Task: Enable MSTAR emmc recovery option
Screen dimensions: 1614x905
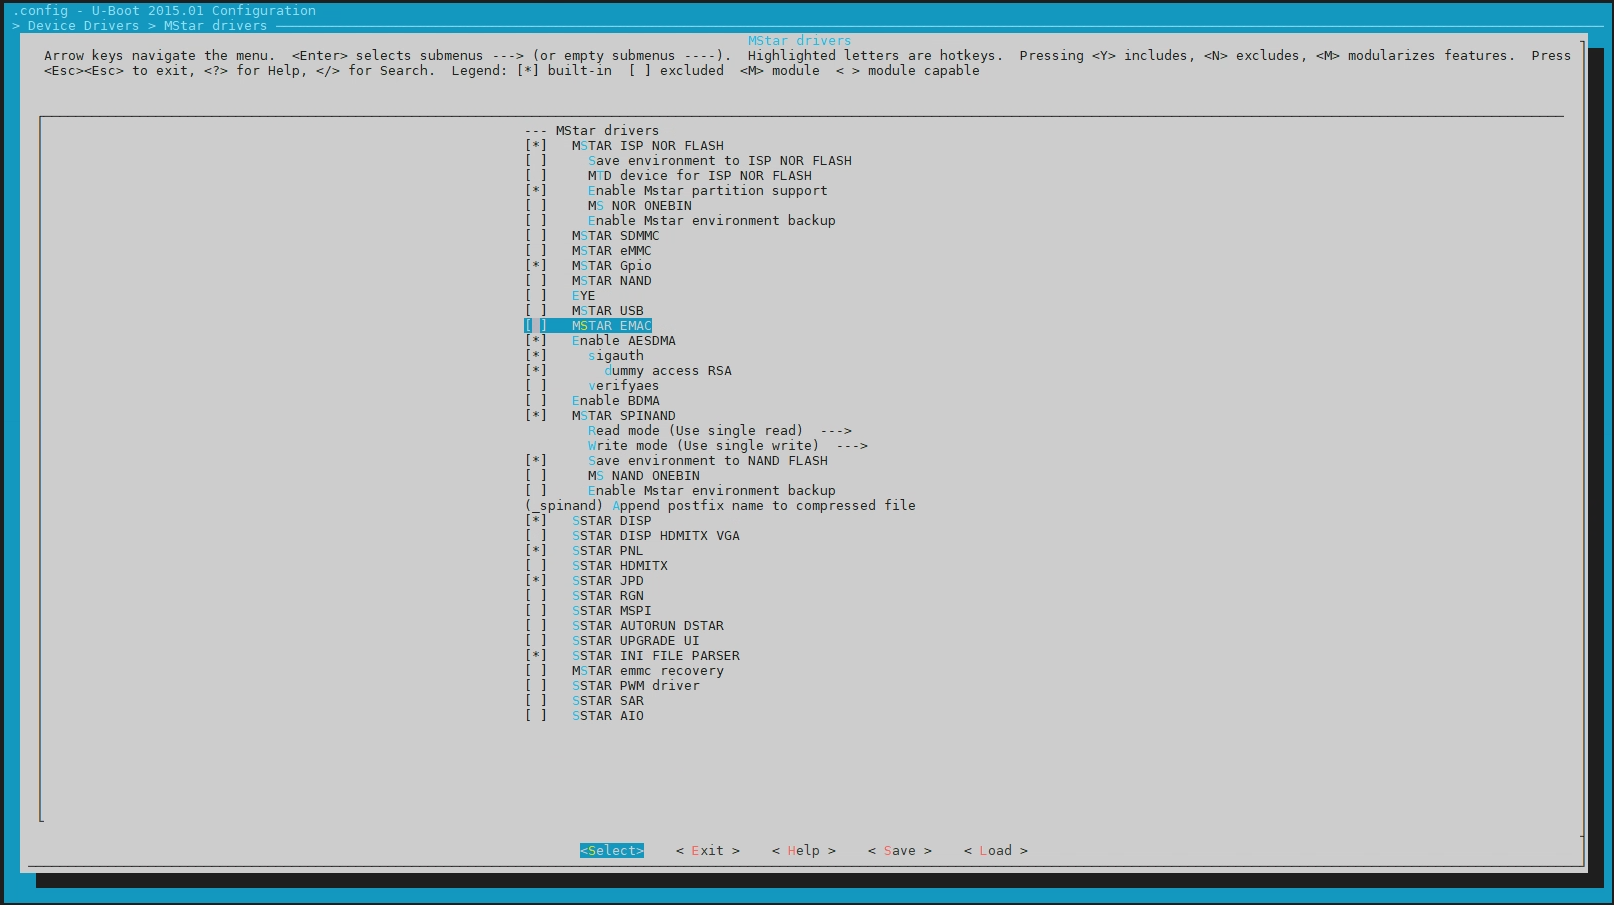Action: coord(624,671)
